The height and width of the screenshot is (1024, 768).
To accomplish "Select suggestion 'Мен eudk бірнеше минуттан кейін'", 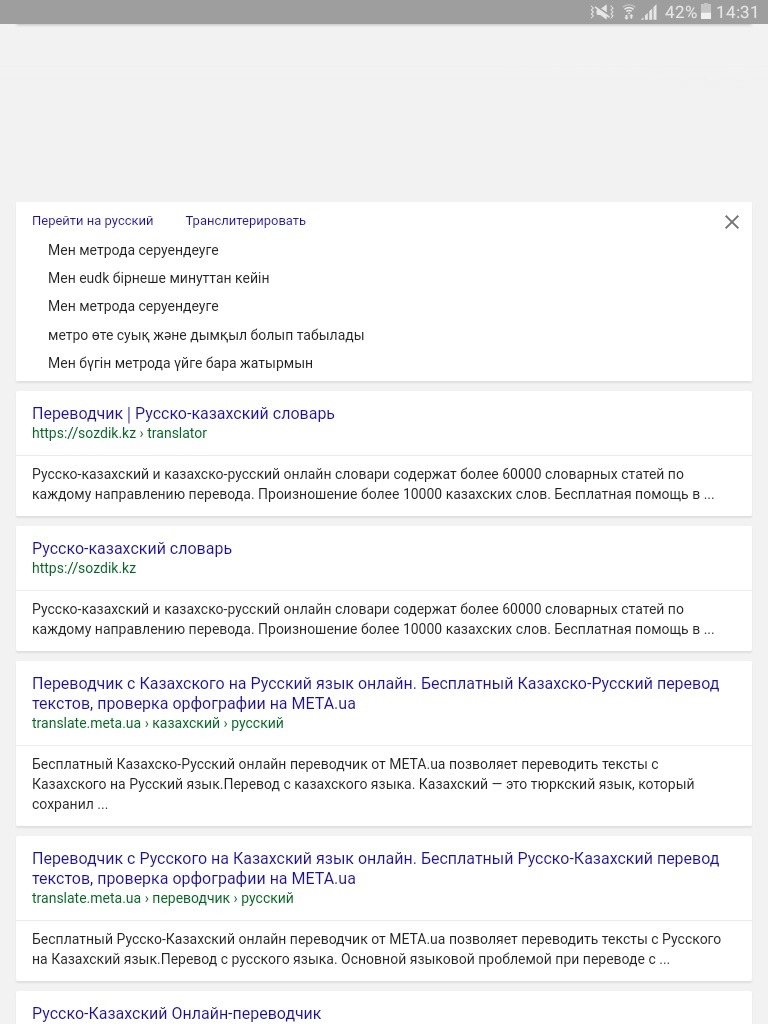I will [x=159, y=278].
